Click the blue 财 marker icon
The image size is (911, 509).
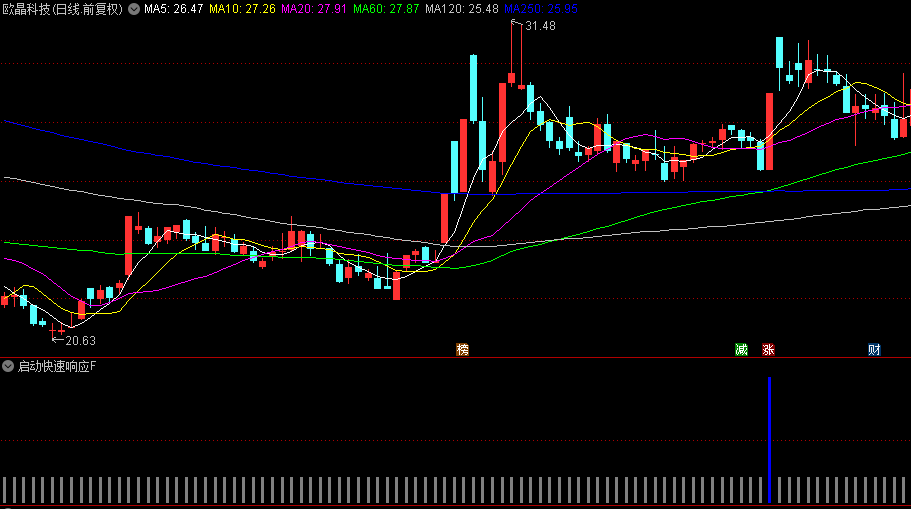pos(874,349)
